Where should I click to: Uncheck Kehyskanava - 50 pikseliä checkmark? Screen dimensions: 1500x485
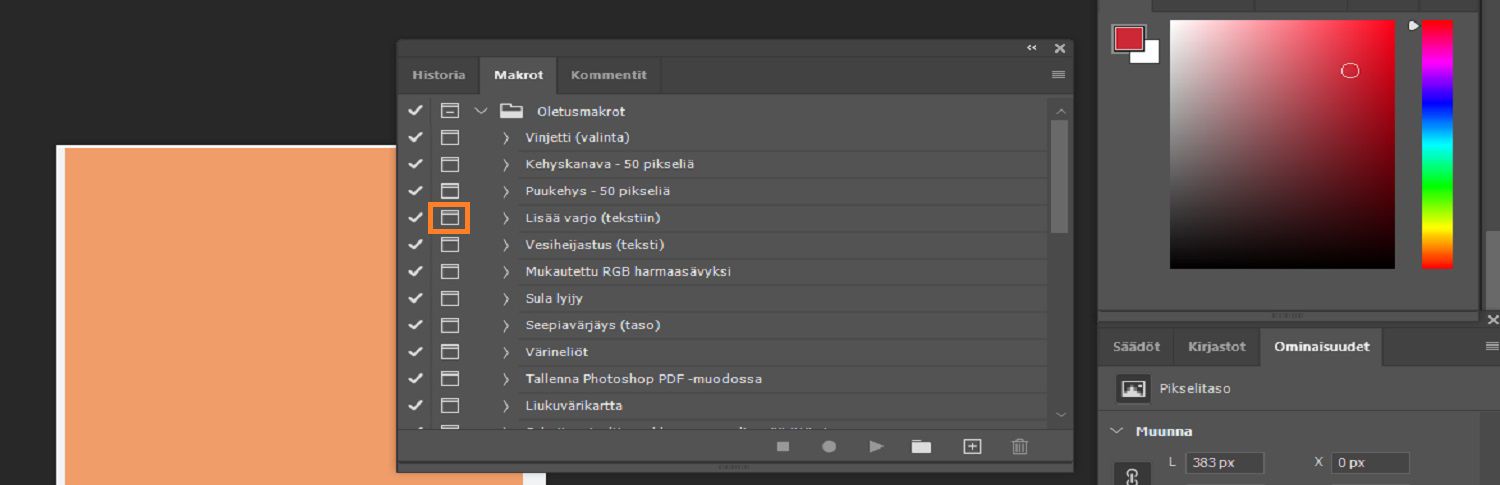[415, 164]
